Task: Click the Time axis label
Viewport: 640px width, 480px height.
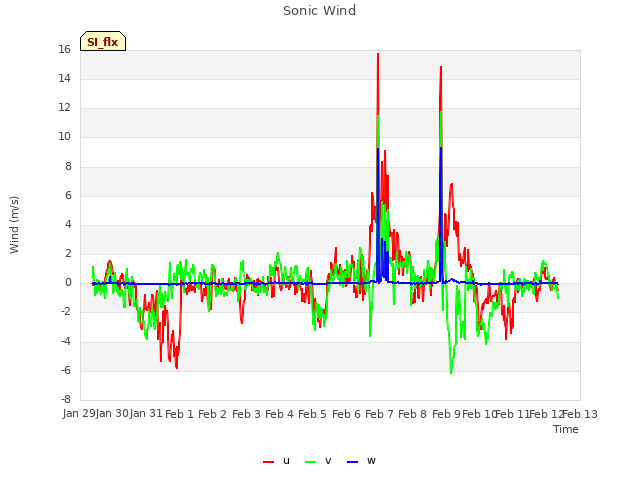Action: (x=566, y=429)
